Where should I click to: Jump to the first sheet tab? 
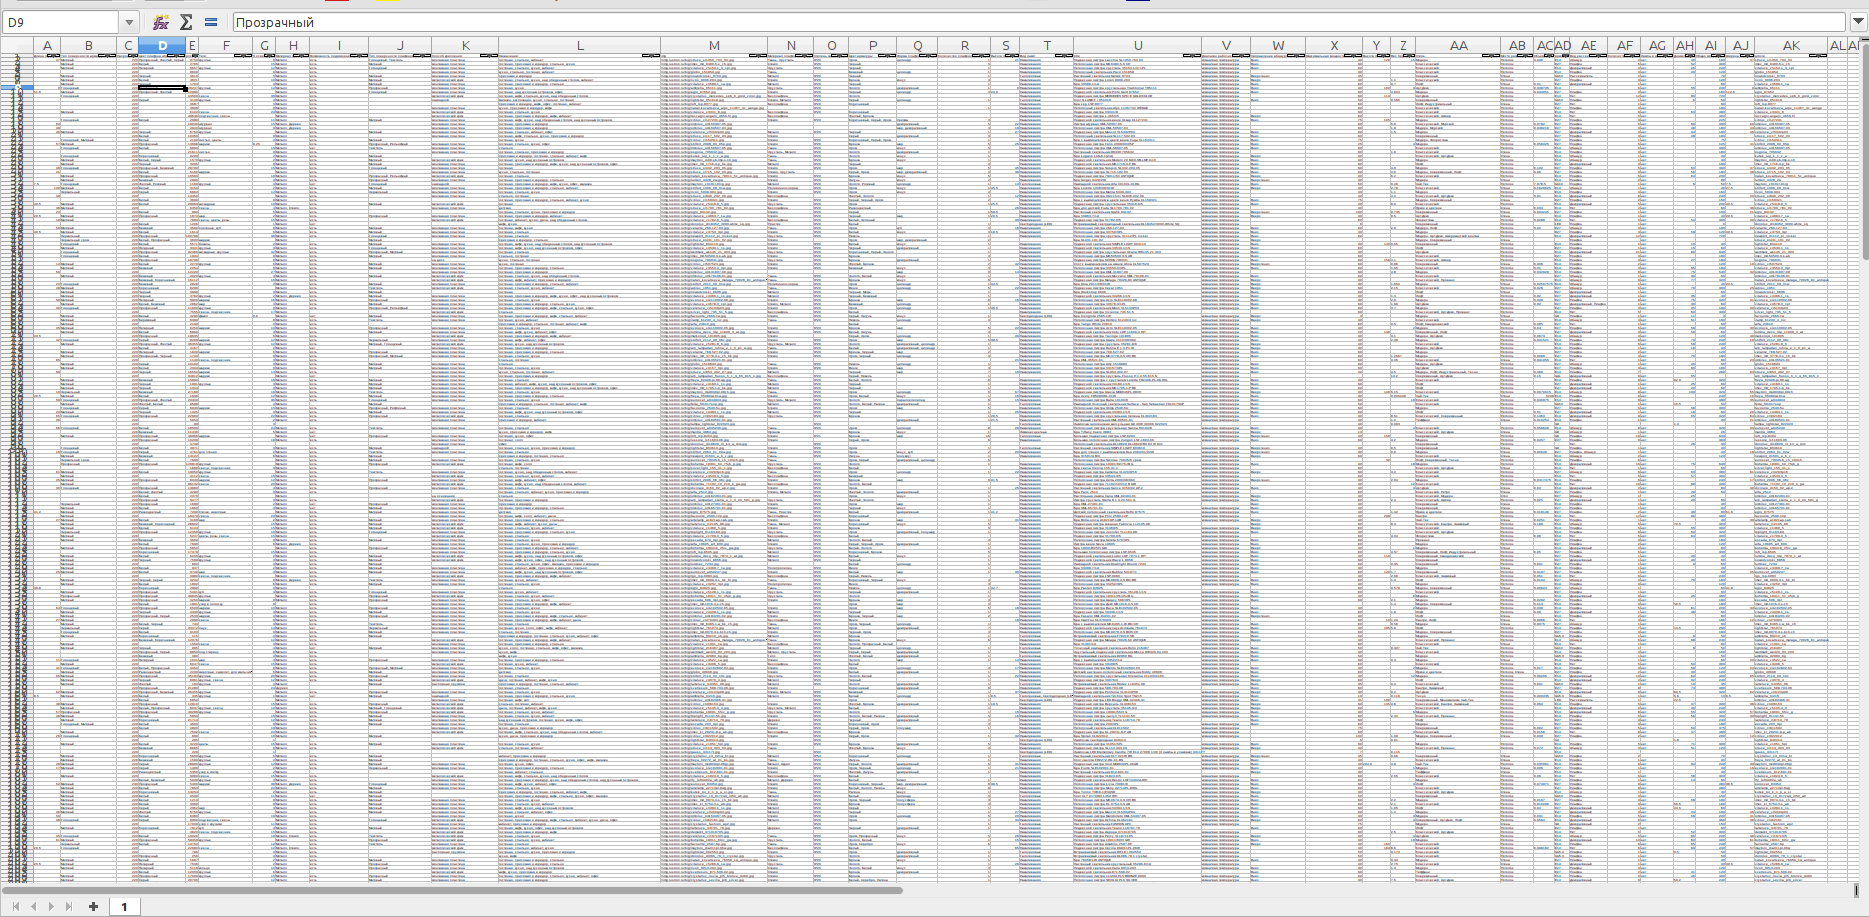[15, 906]
